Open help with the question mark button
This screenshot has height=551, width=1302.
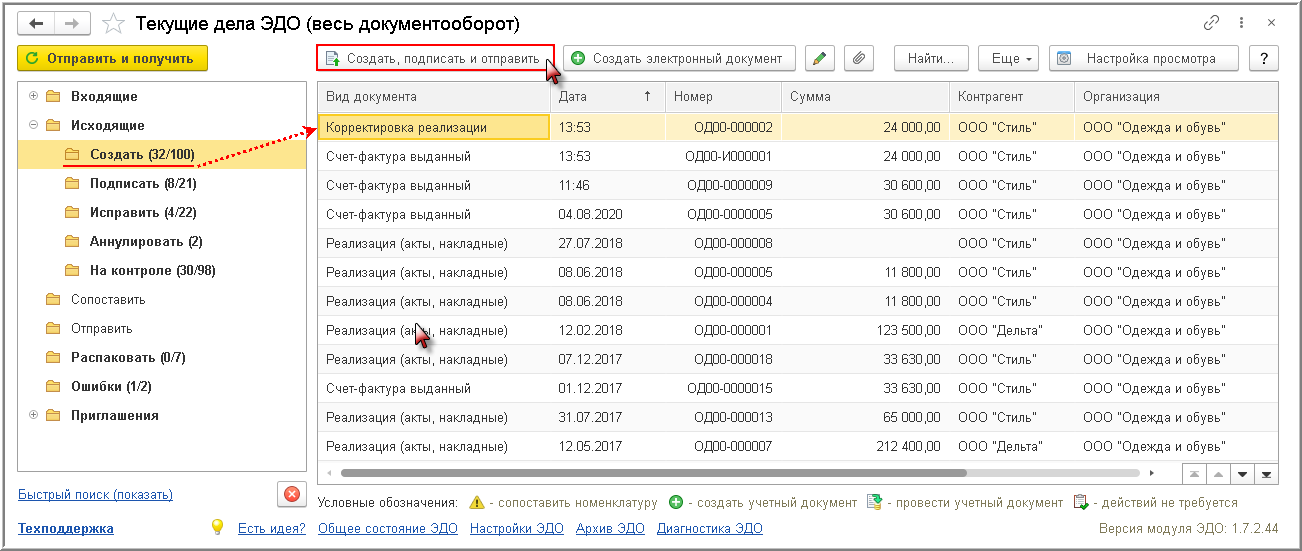1264,59
